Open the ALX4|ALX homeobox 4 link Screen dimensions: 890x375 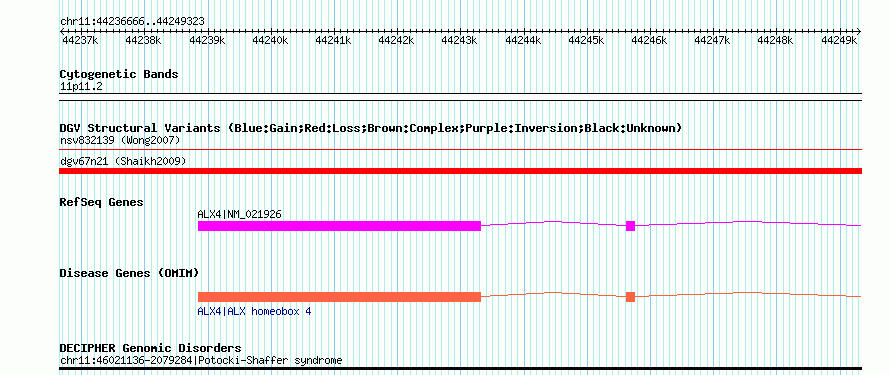click(254, 311)
